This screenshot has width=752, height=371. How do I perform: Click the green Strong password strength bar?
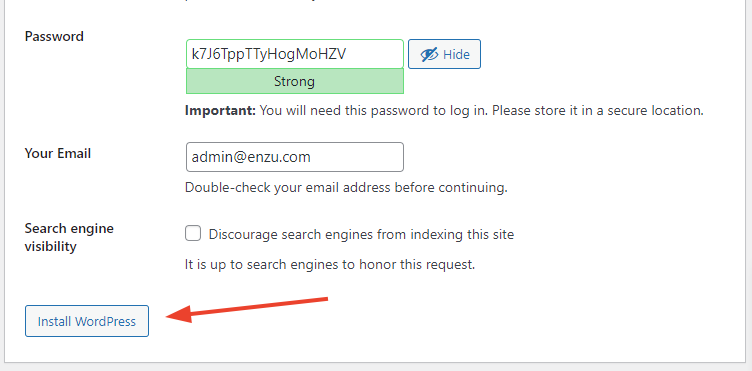point(294,81)
